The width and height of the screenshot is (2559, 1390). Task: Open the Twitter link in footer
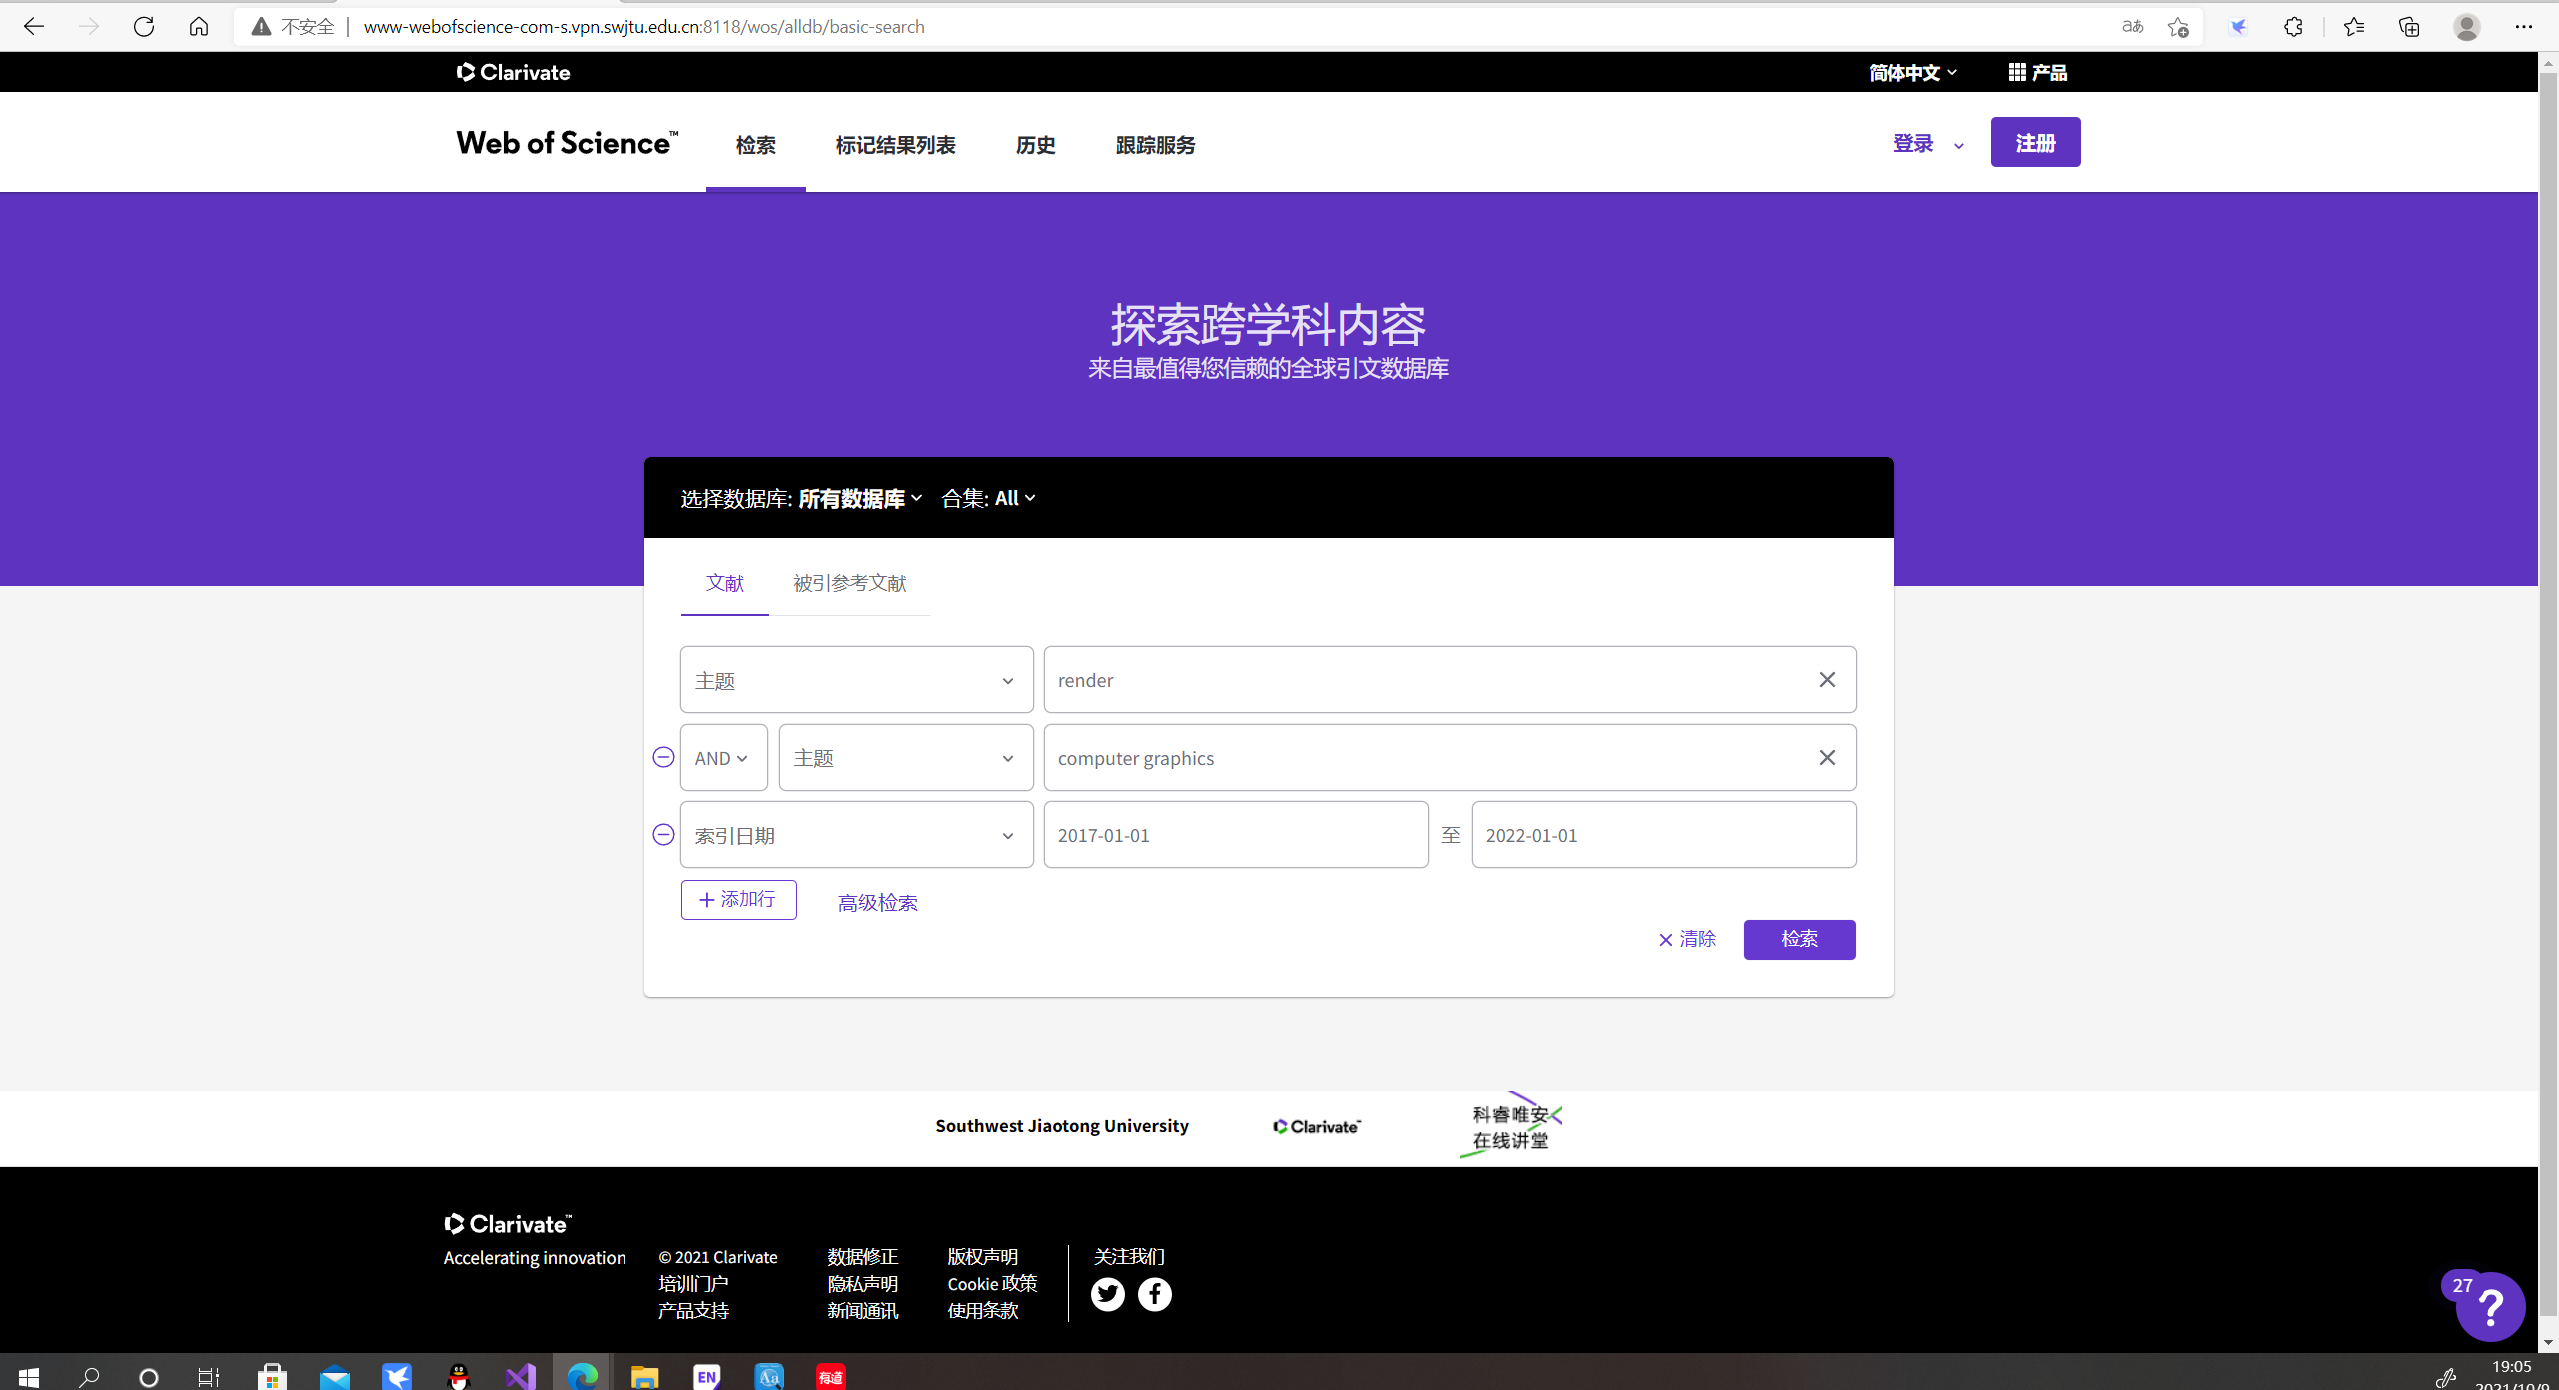[x=1107, y=1294]
